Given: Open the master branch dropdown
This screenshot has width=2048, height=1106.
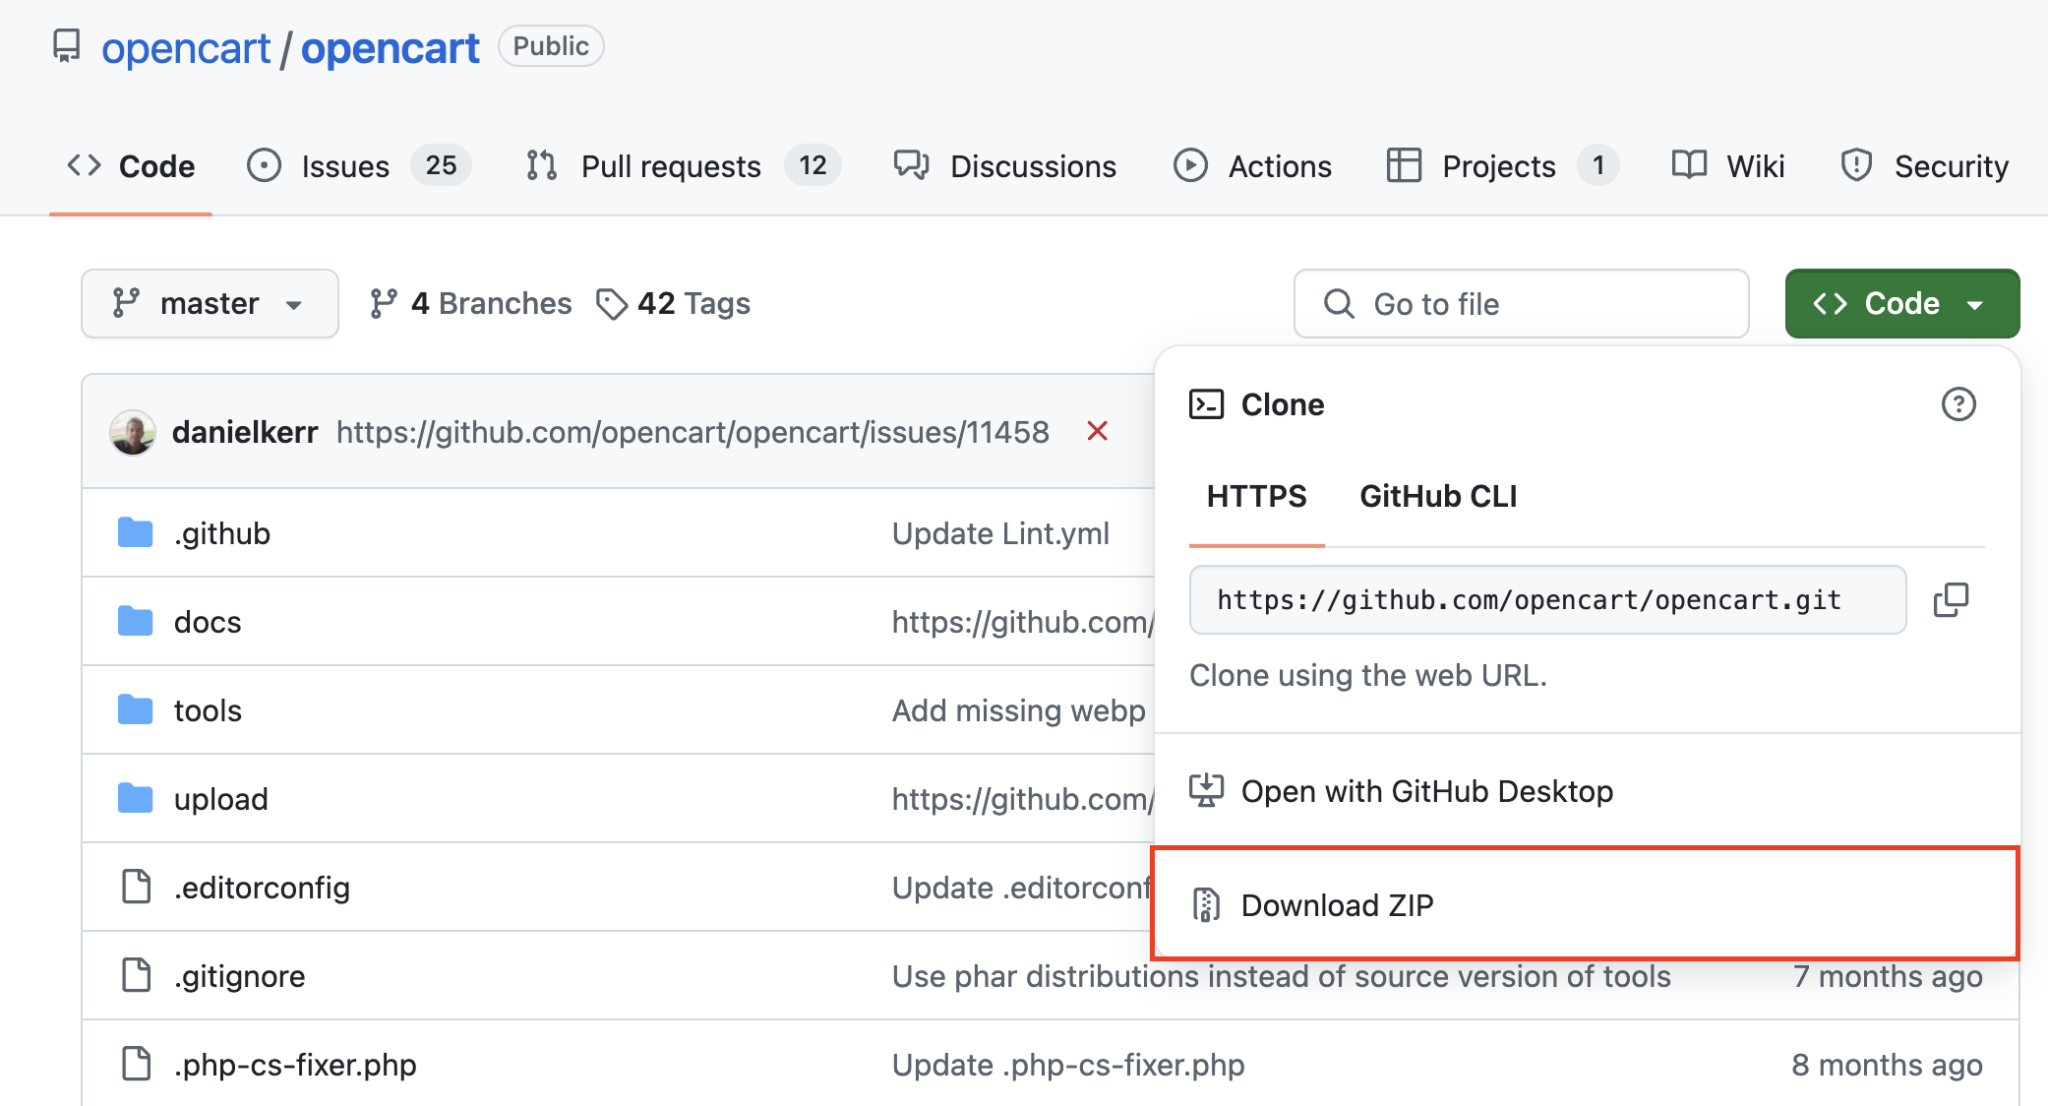Looking at the screenshot, I should click(x=209, y=303).
